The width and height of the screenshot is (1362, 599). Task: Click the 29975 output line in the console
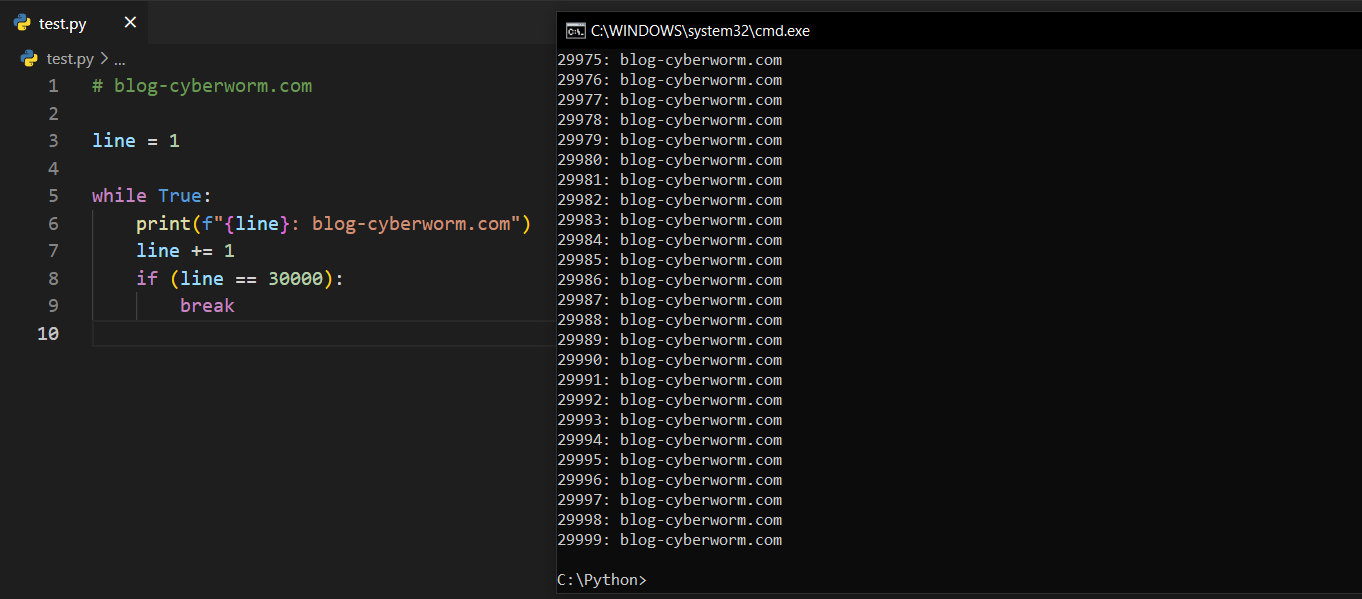[669, 60]
